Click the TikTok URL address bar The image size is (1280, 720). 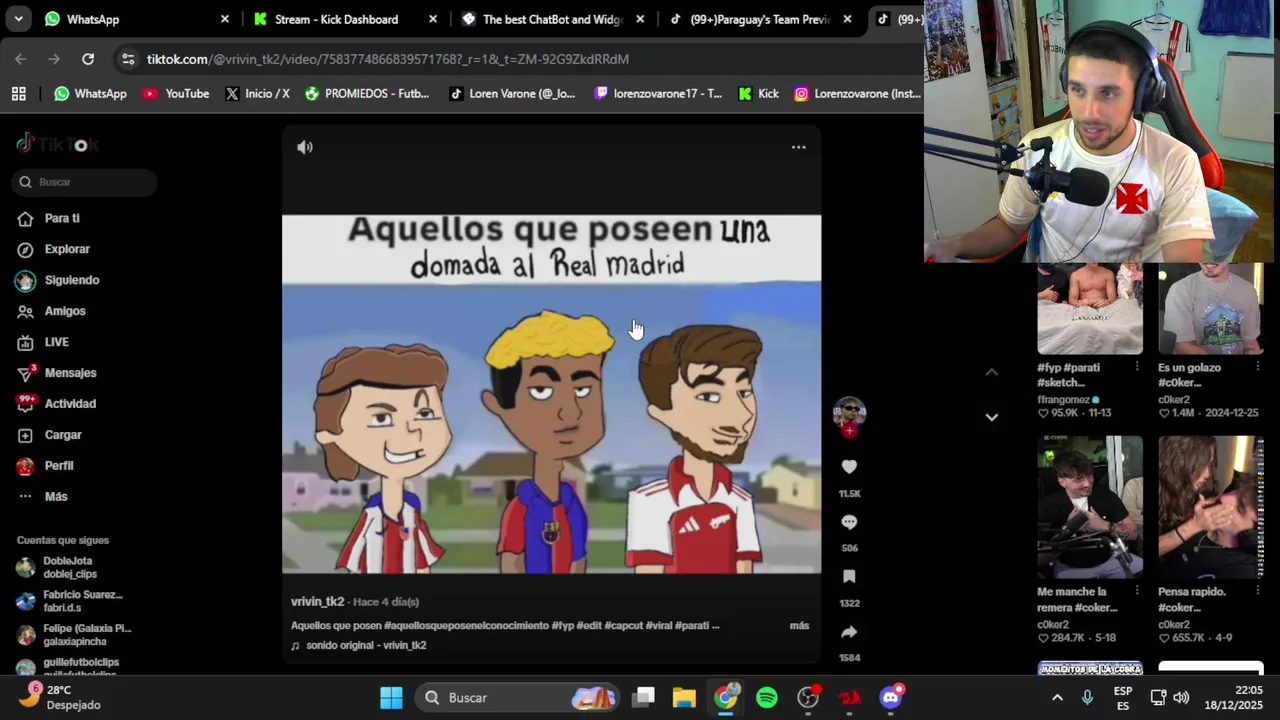click(x=388, y=59)
